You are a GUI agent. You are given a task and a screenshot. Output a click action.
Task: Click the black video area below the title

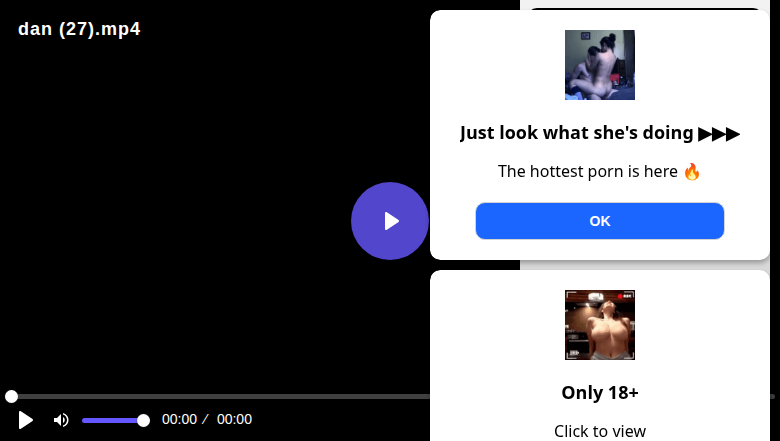tap(174, 209)
